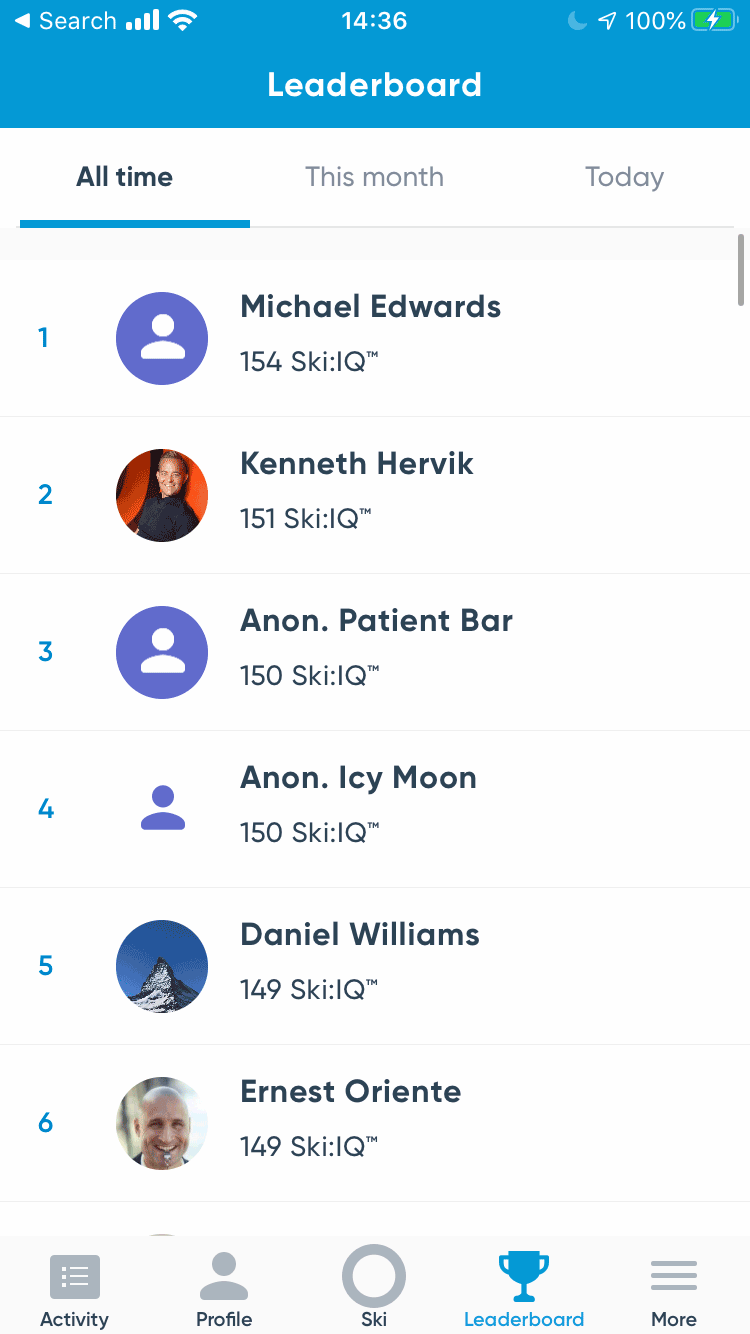Tap Anon. Icy Moon's avatar icon
Image resolution: width=750 pixels, height=1334 pixels.
click(162, 809)
